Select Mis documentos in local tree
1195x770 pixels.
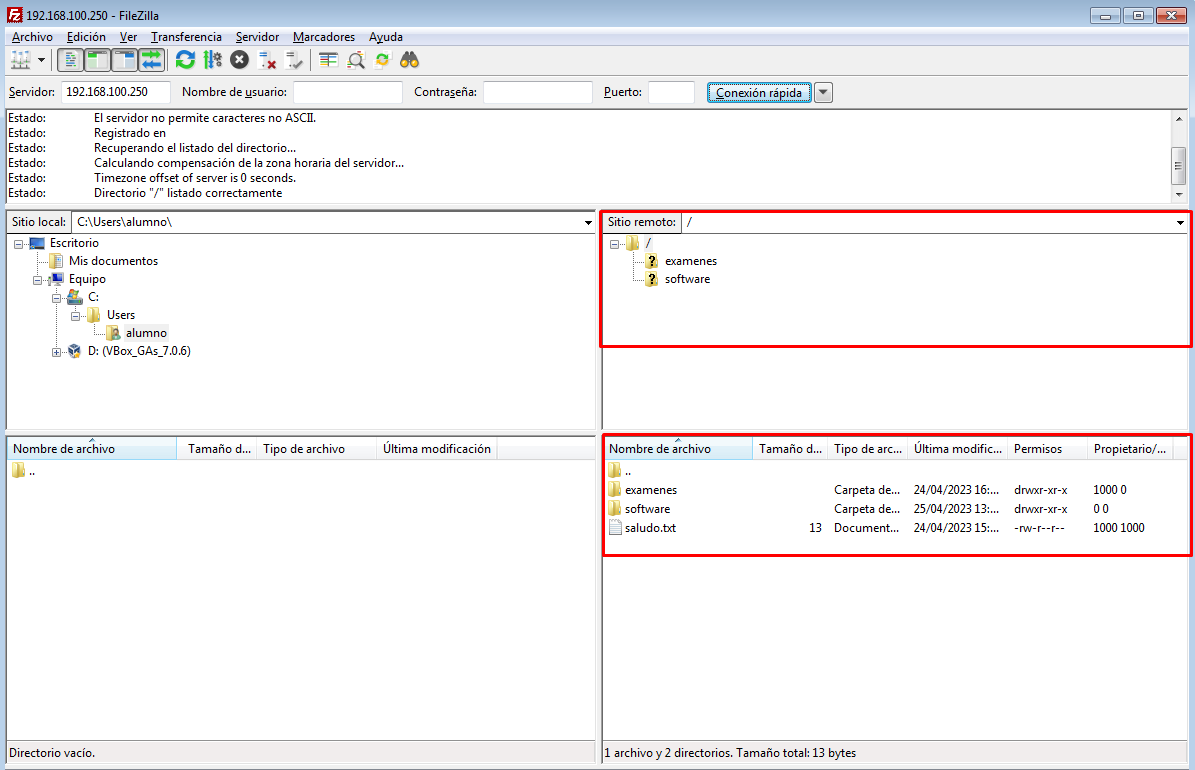tap(113, 261)
